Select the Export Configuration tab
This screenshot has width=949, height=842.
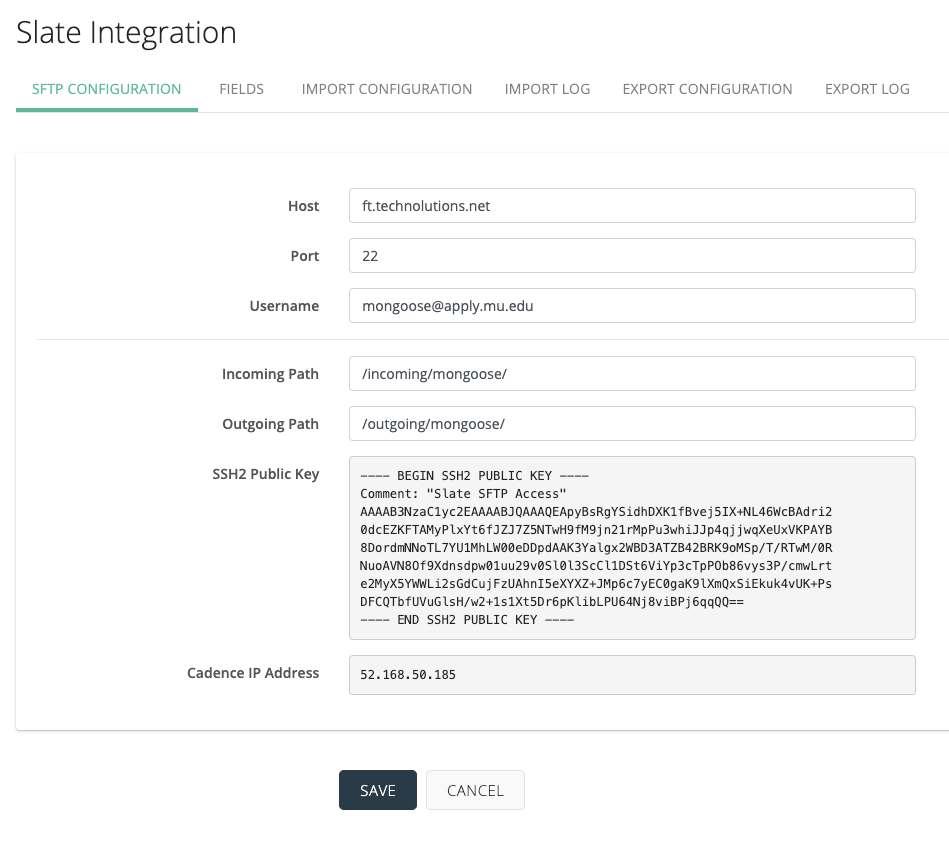(x=707, y=89)
